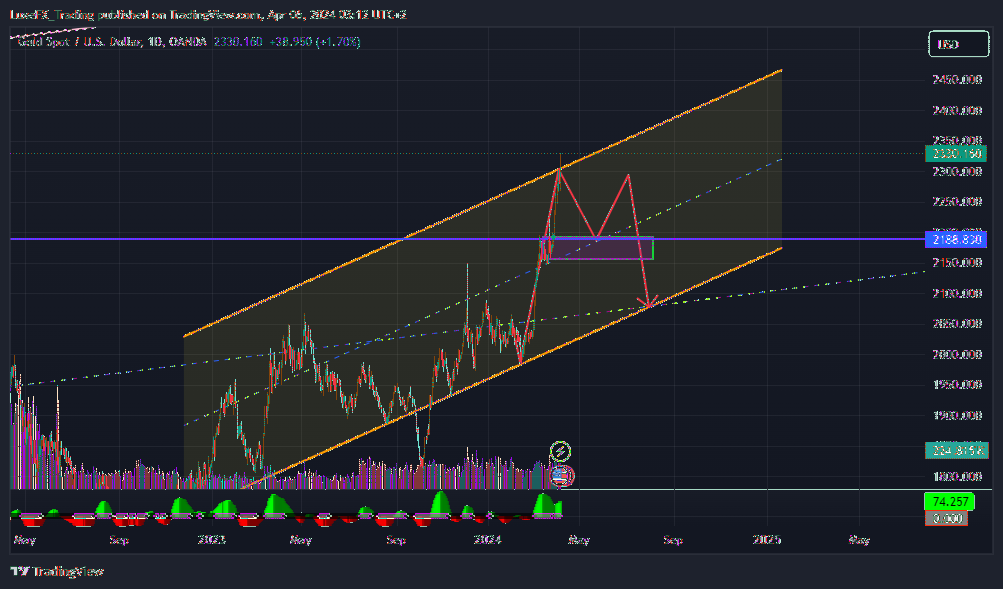This screenshot has height=589, width=1003.
Task: Click the +38.950 (+1.70%) price change
Action: click(x=315, y=42)
